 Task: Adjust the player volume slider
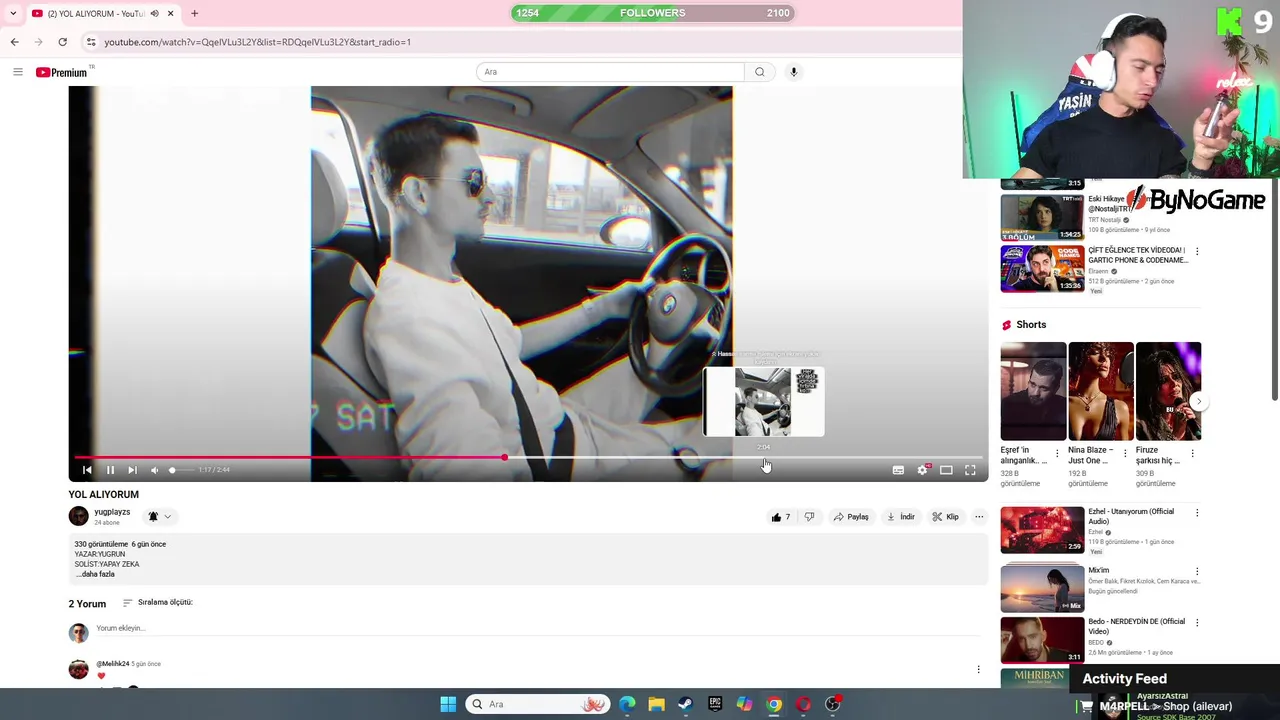(x=180, y=470)
